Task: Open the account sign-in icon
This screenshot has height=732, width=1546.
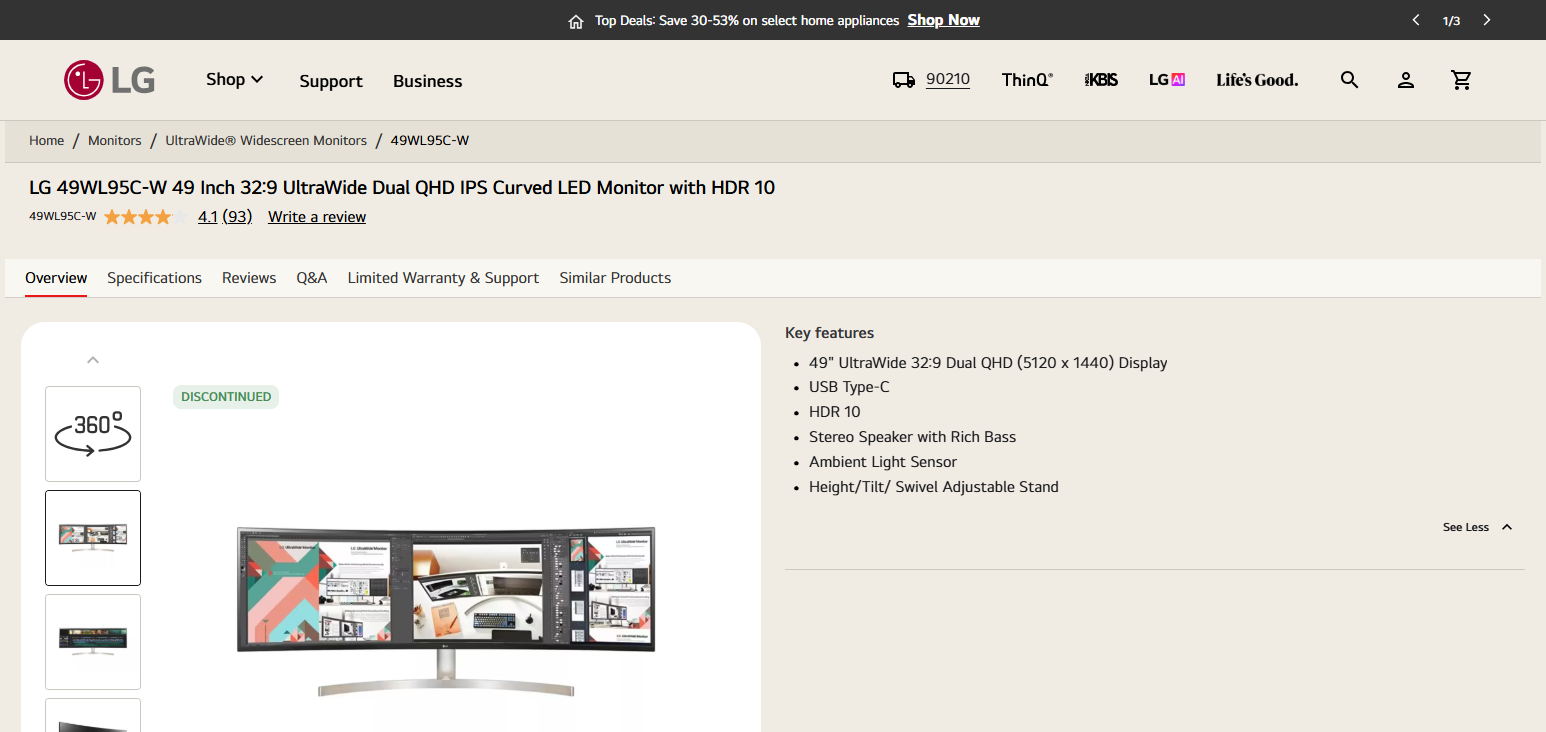Action: point(1405,80)
